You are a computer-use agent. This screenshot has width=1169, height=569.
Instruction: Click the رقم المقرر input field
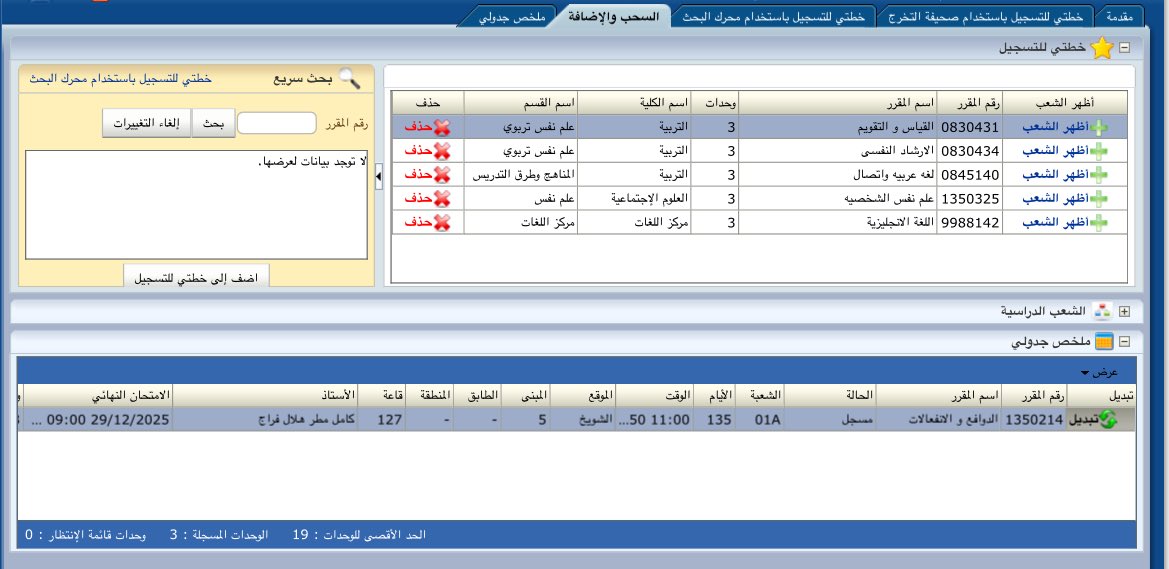pyautogui.click(x=277, y=124)
